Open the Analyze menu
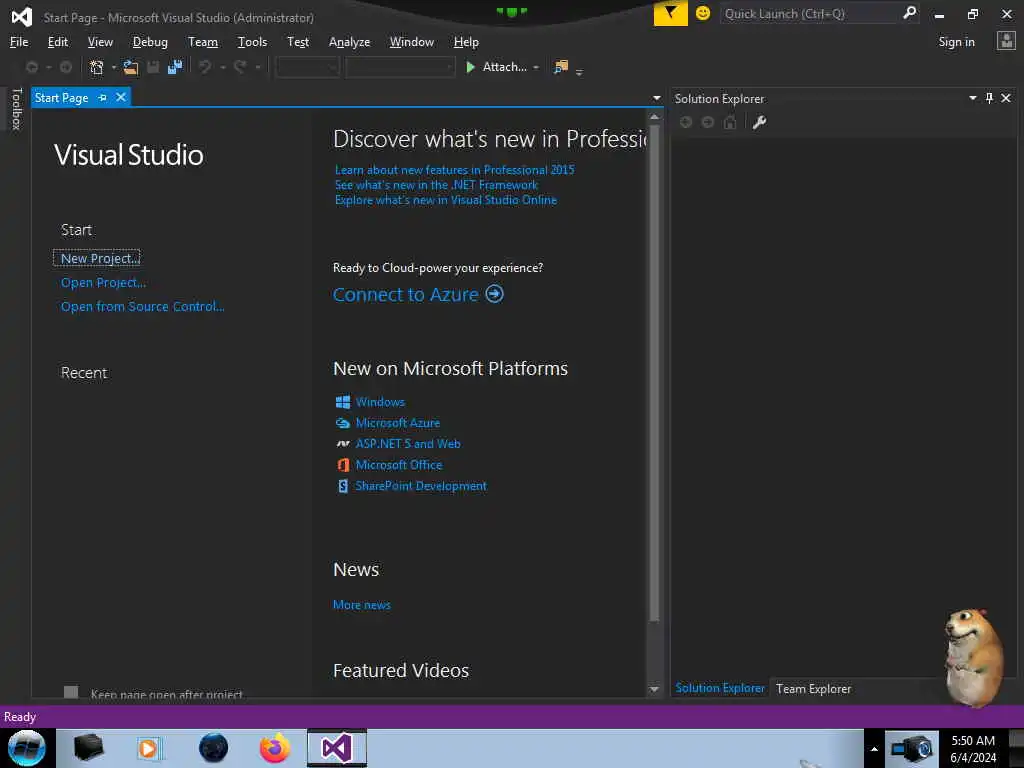The image size is (1024, 768). pyautogui.click(x=349, y=42)
